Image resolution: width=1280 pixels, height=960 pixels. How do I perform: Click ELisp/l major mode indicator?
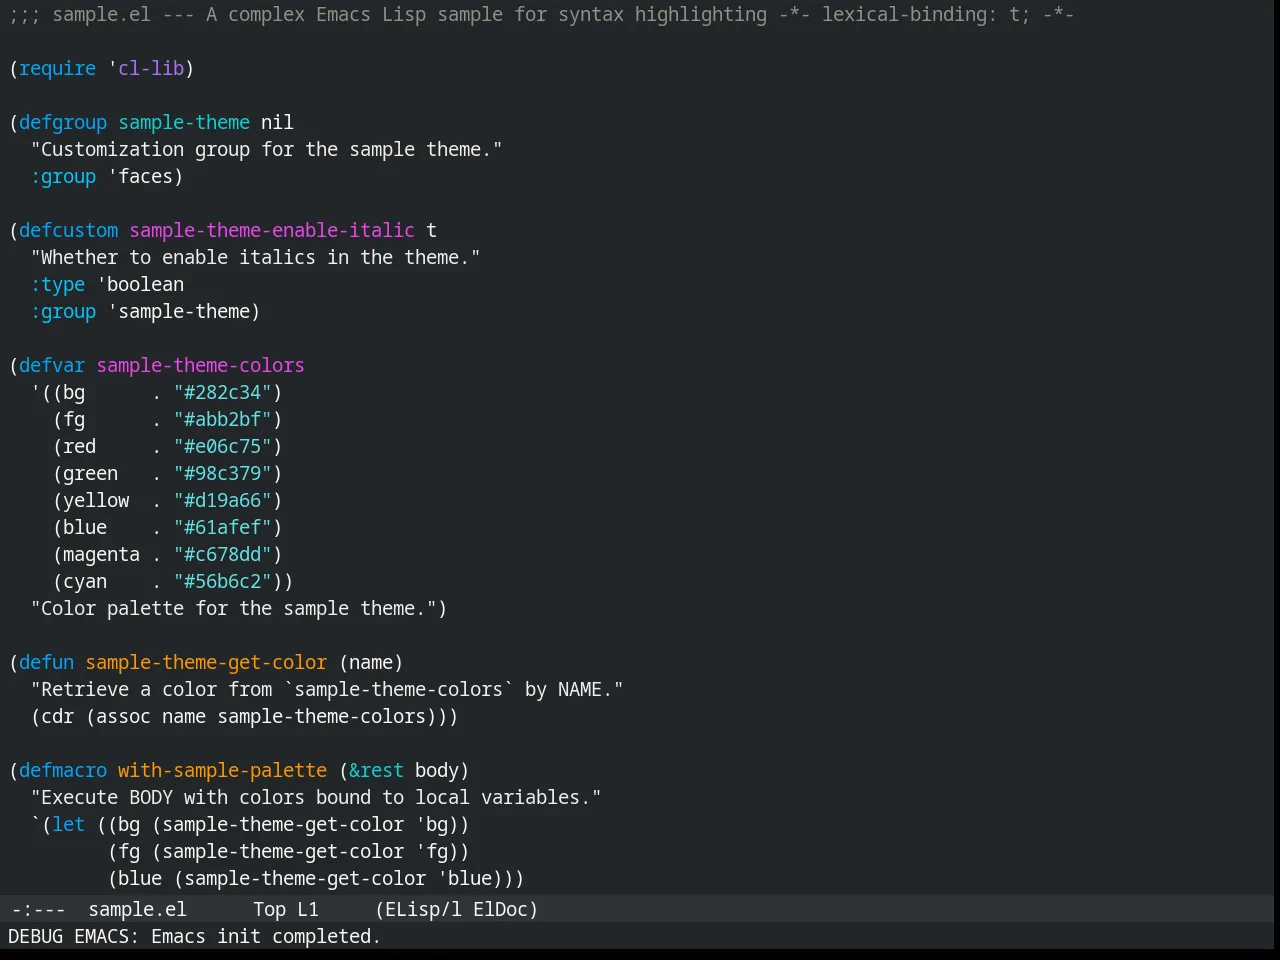tap(424, 909)
